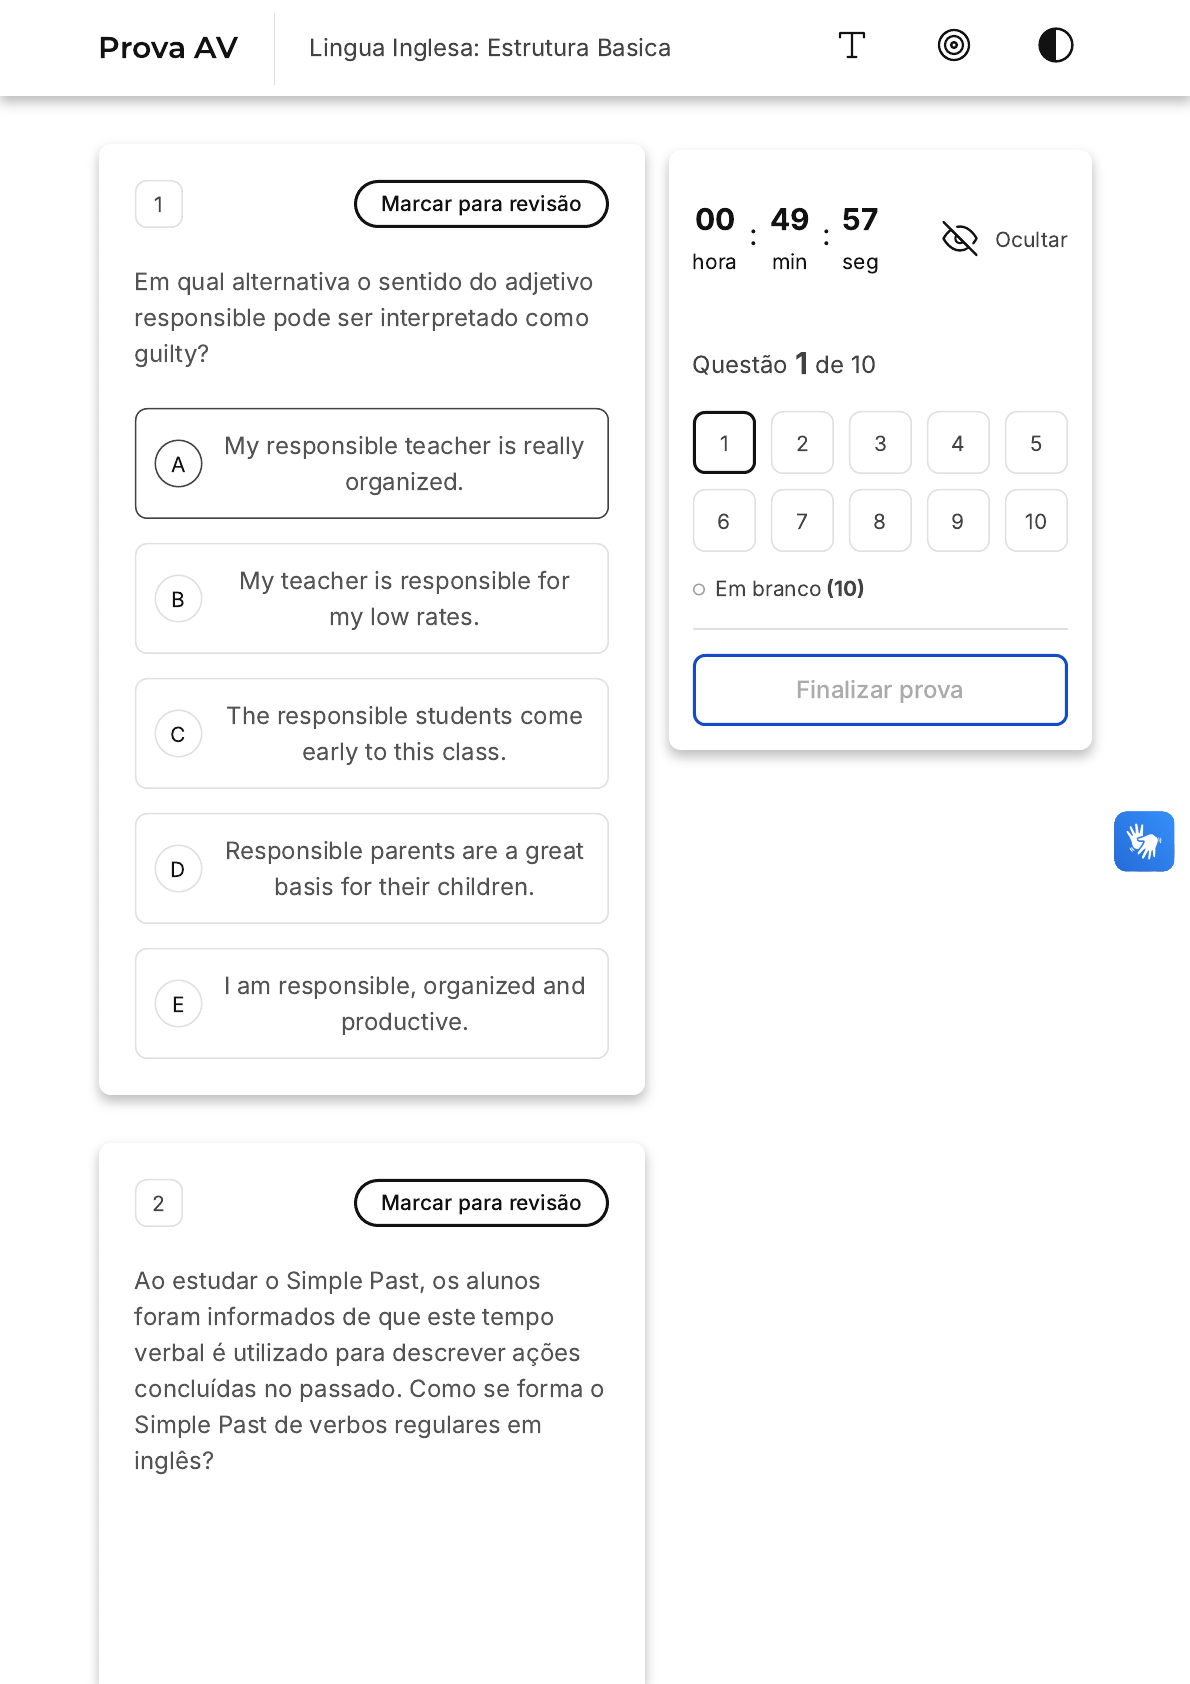
Task: Open question 10 from the grid
Action: (1036, 521)
